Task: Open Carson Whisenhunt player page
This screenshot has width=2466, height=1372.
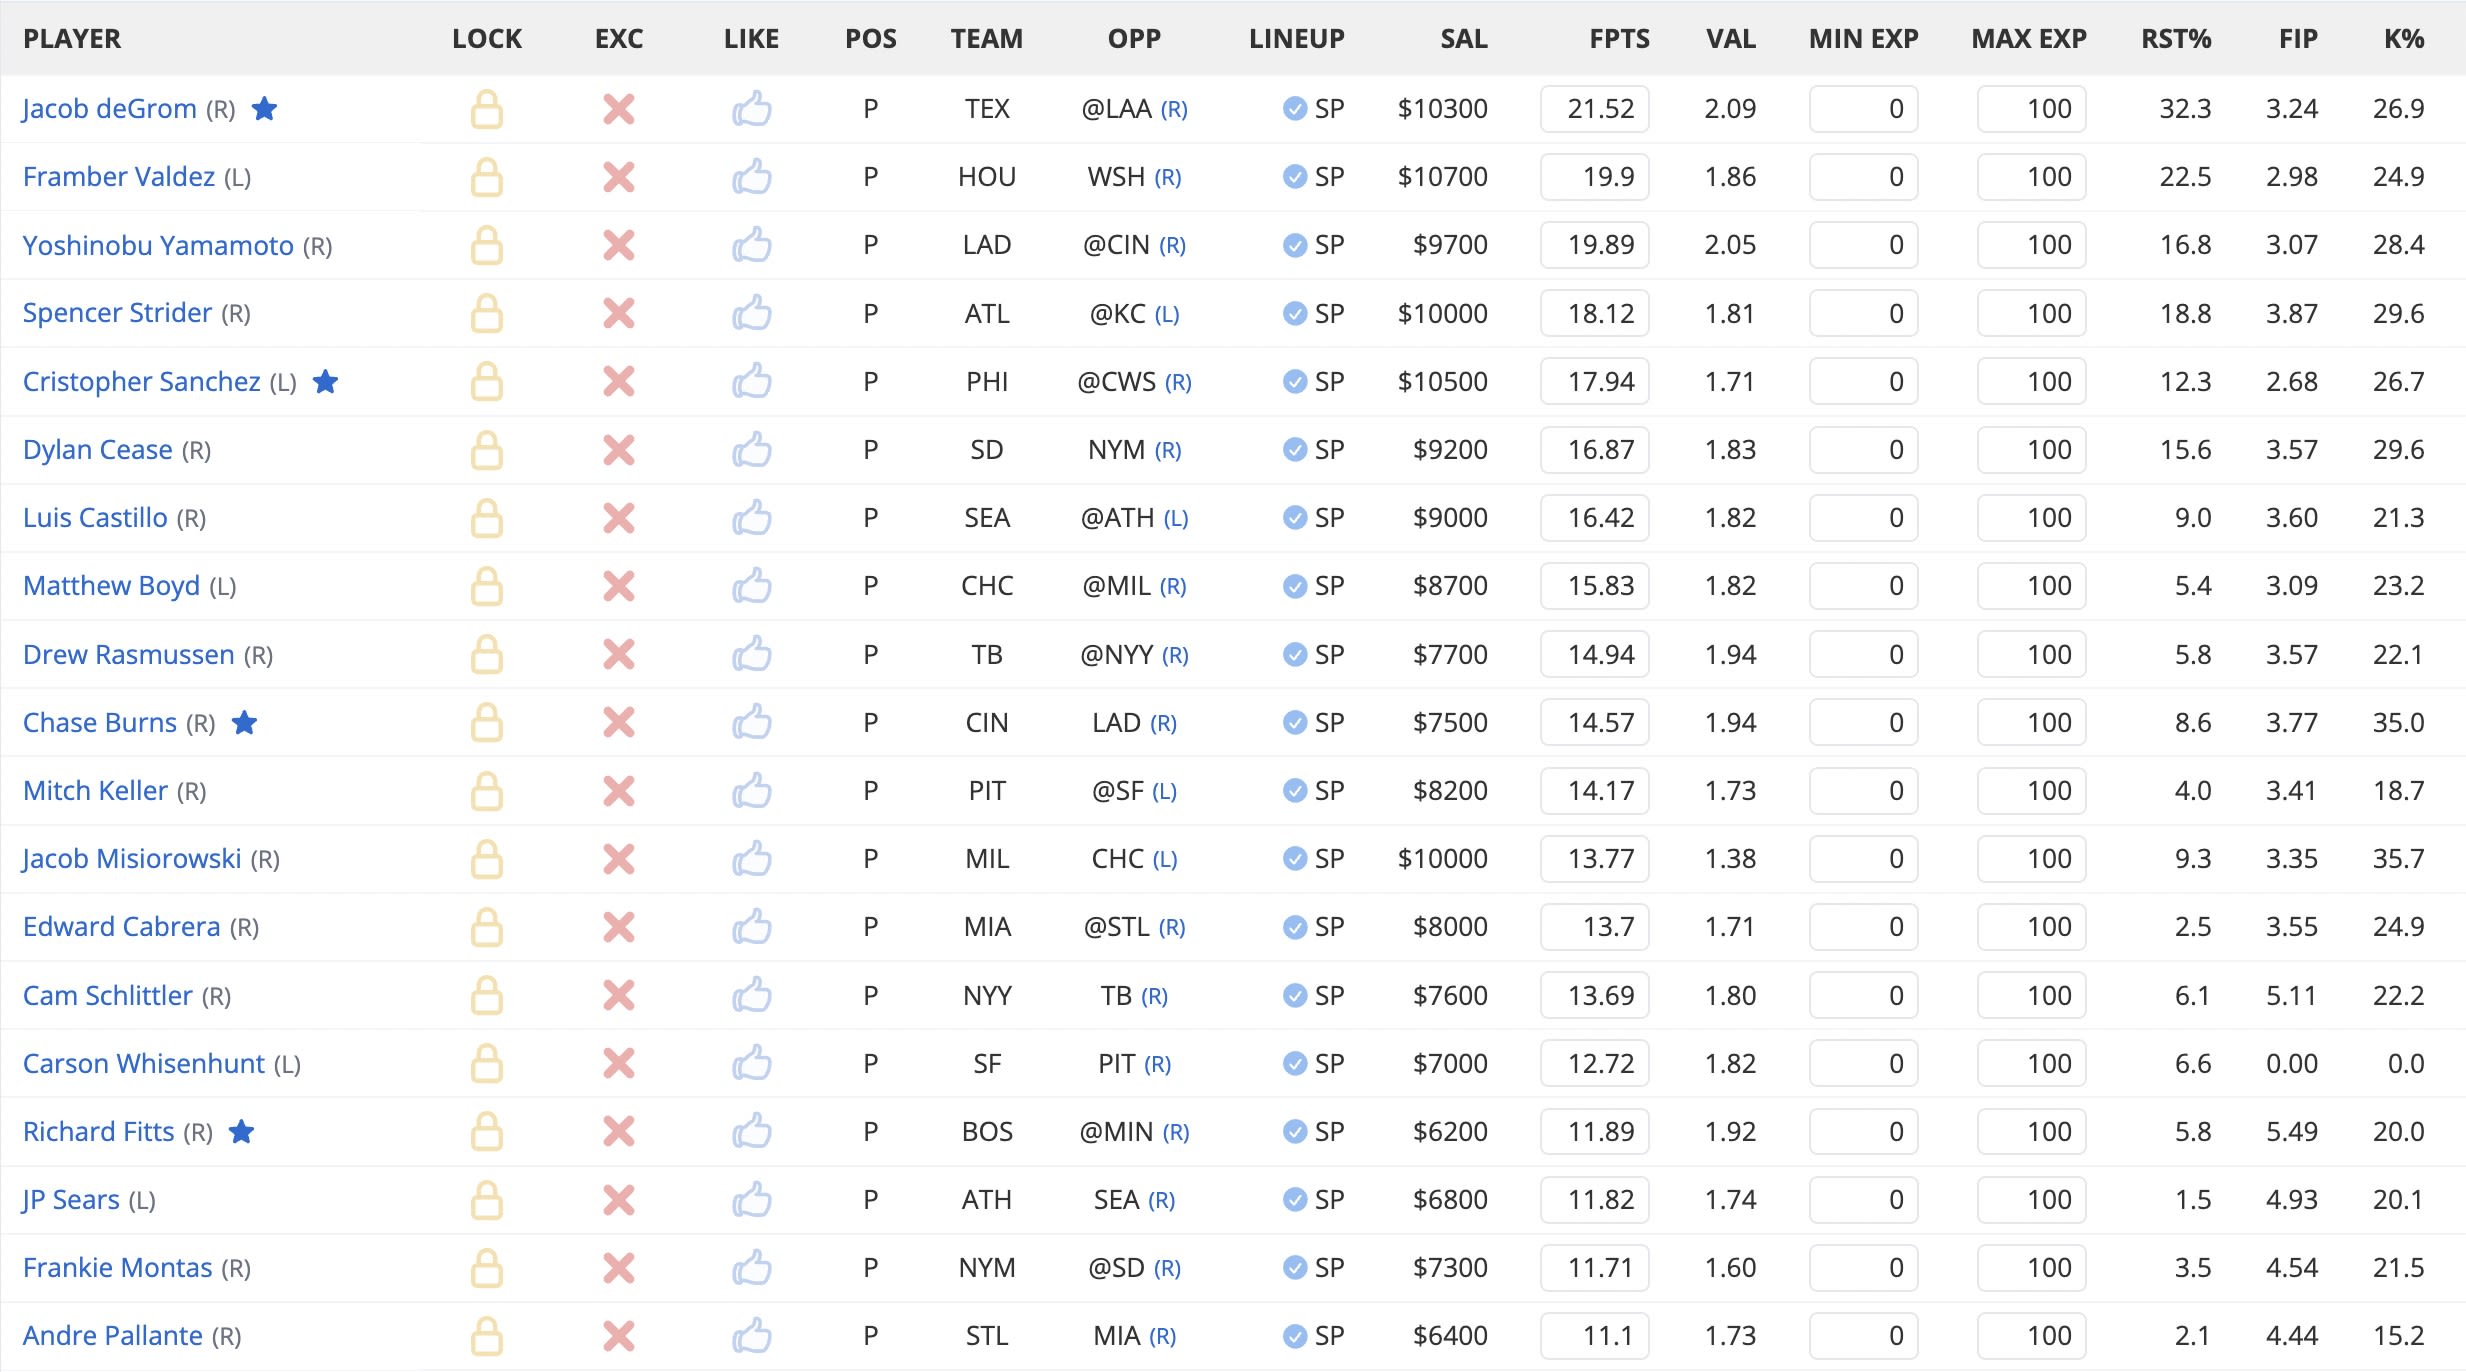Action: click(144, 1063)
